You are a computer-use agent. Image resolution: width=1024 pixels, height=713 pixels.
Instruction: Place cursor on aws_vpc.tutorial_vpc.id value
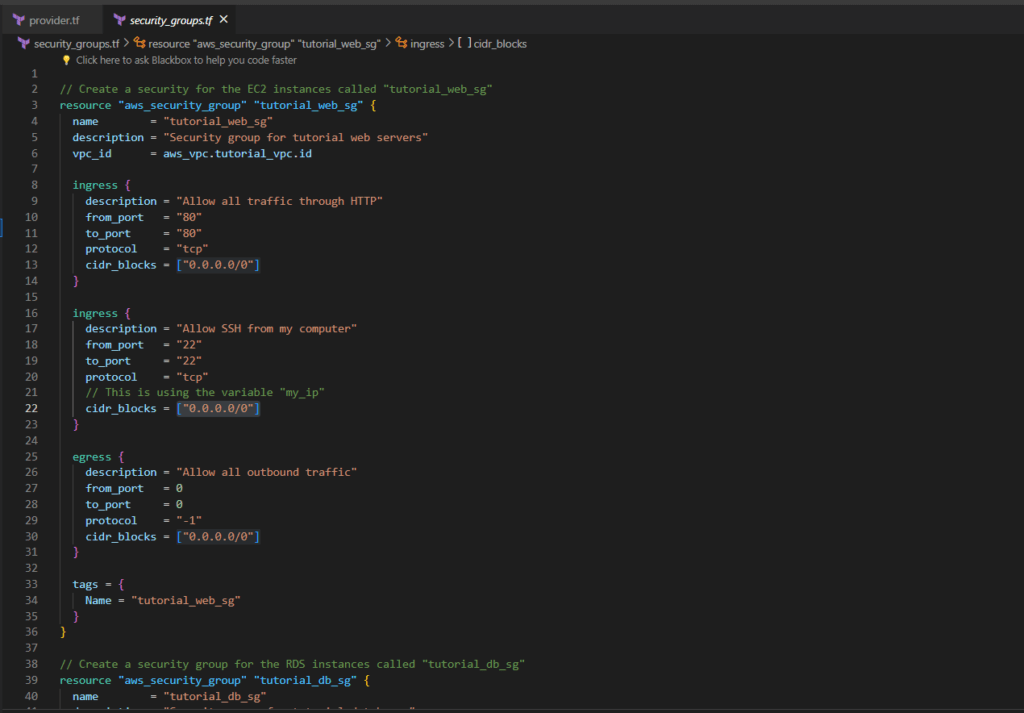click(239, 154)
